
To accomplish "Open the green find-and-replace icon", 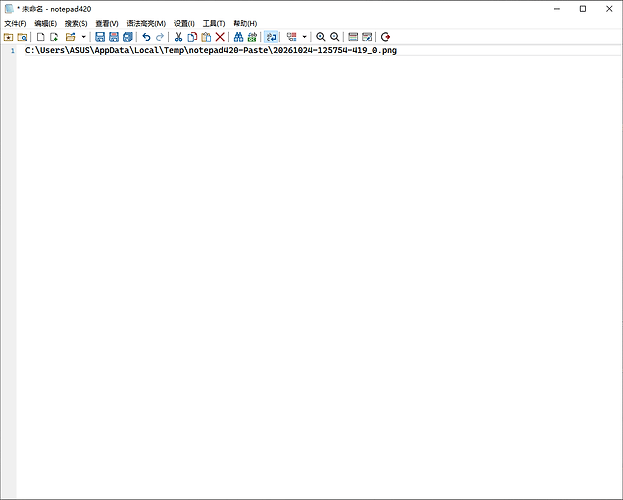I will coord(252,37).
